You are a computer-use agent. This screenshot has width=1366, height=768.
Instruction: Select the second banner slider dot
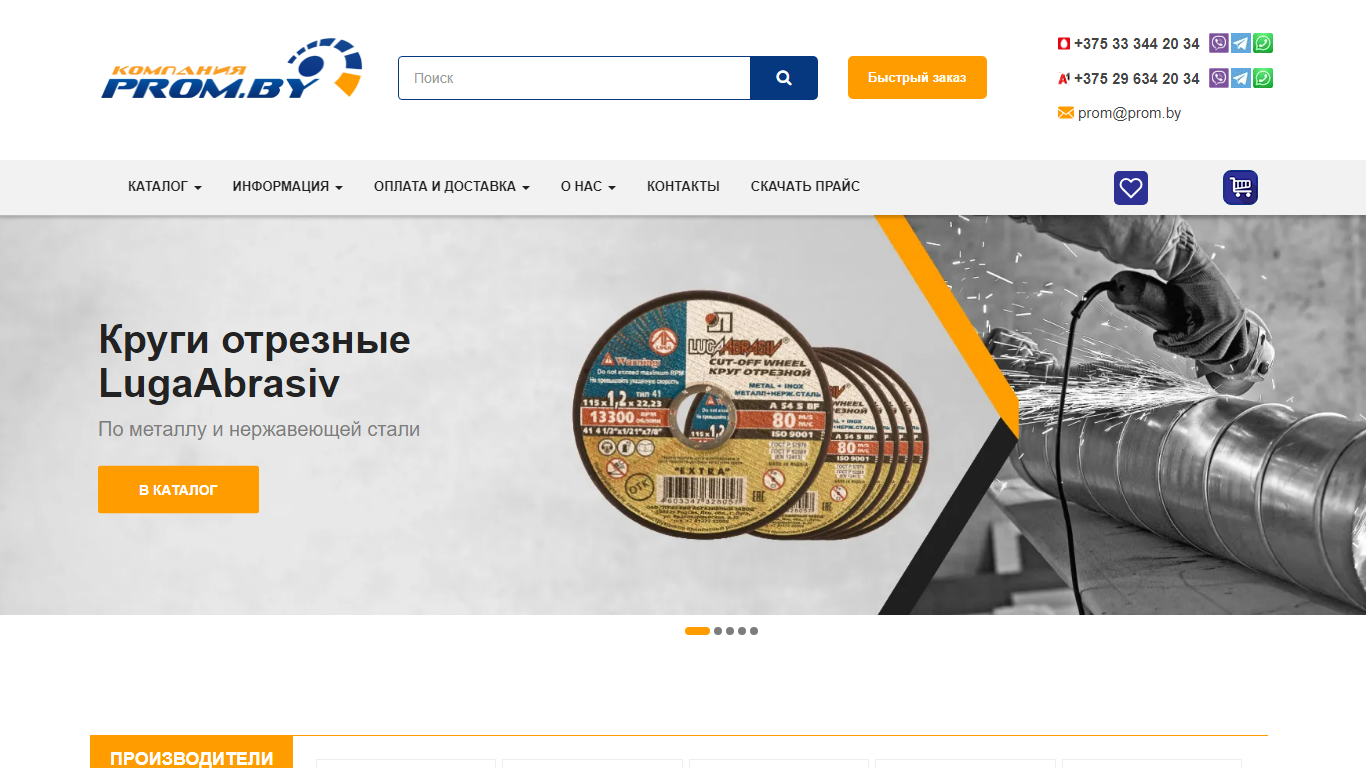pos(718,631)
